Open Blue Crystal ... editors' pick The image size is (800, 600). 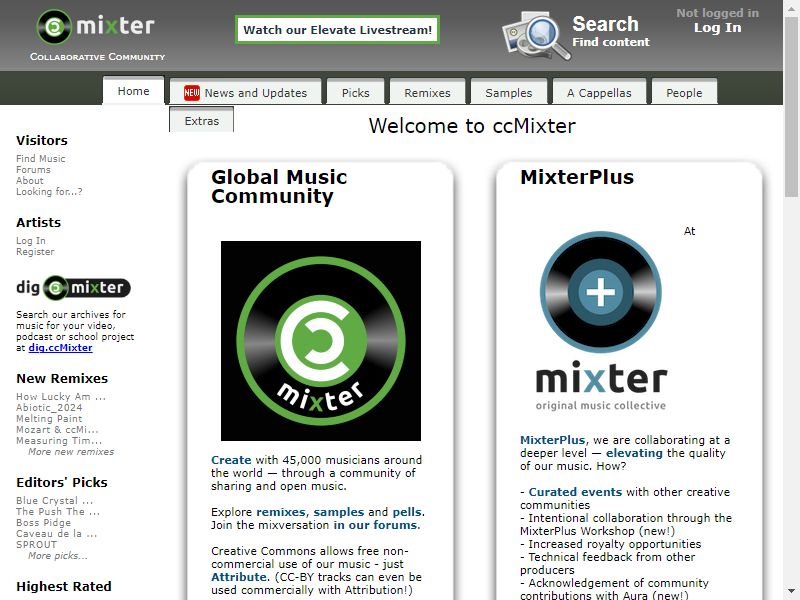55,501
